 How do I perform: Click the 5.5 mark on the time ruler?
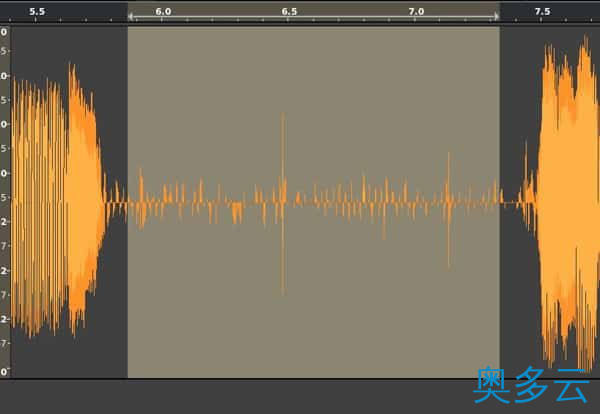37,11
